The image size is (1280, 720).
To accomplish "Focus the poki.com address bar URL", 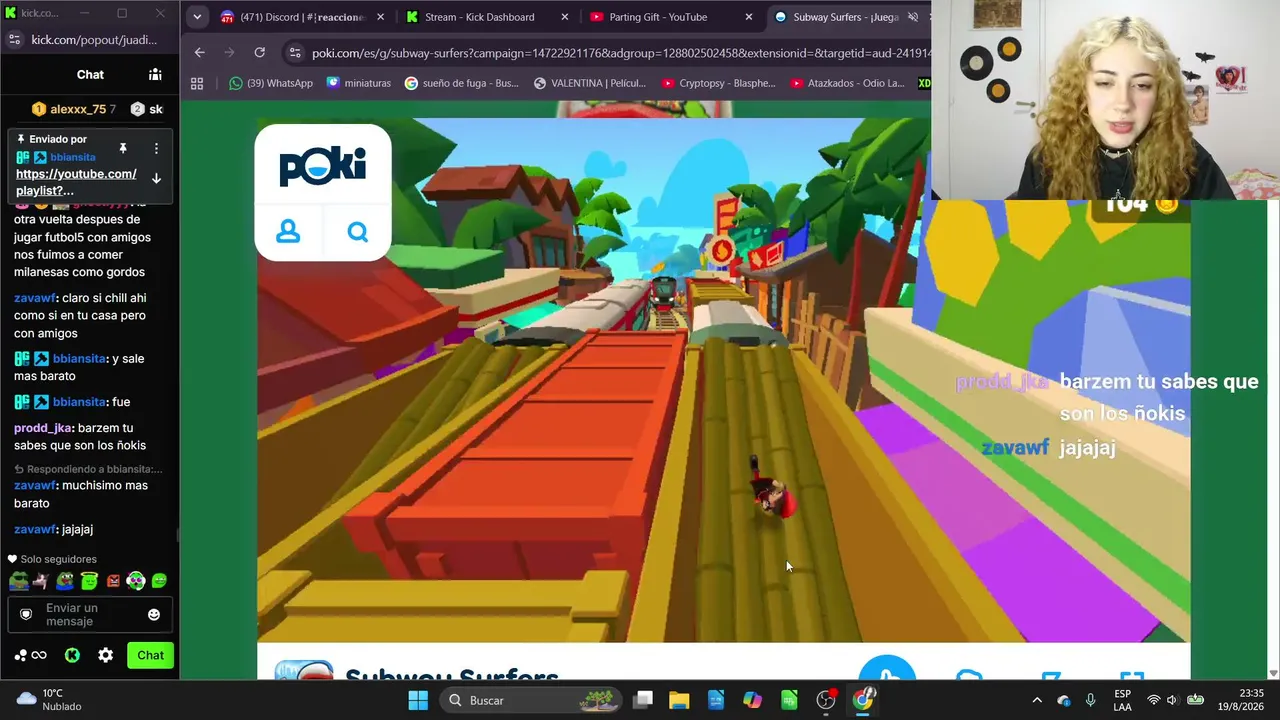I will (x=620, y=53).
